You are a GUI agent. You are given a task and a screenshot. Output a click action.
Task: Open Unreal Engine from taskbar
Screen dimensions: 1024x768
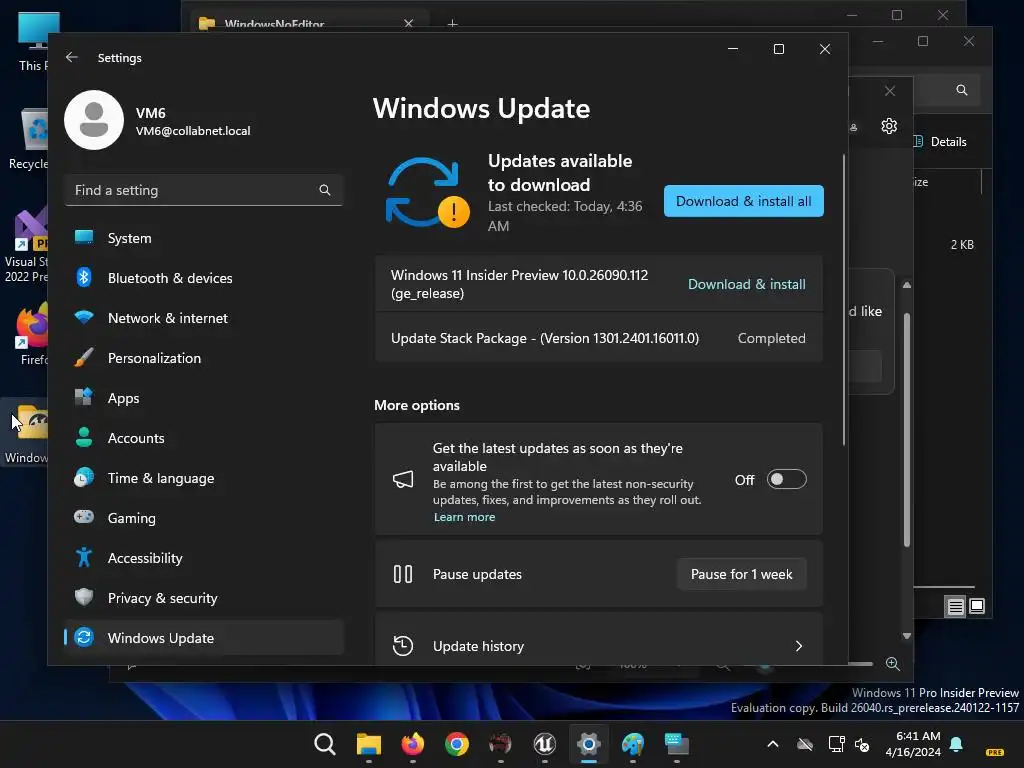(x=545, y=744)
